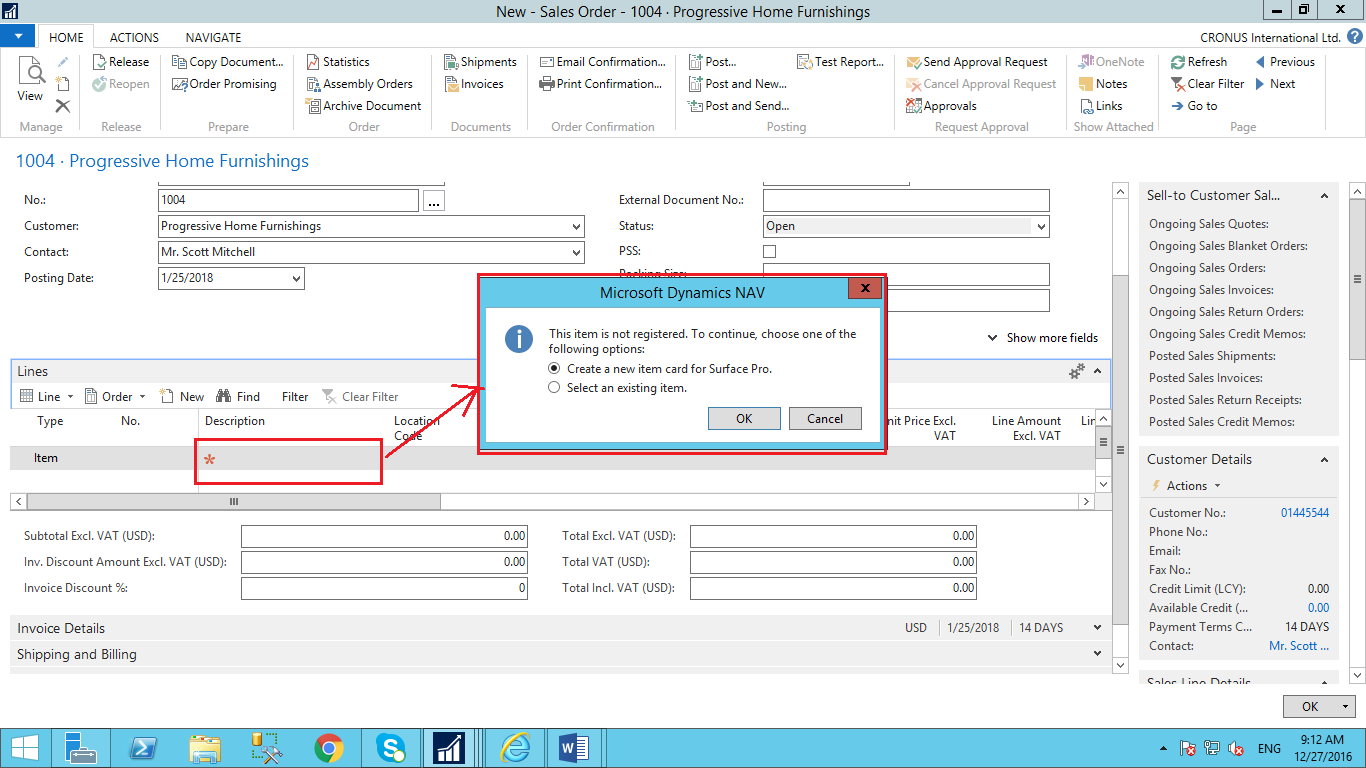Click Refresh in the Page group
Viewport: 1366px width, 768px height.
click(x=1199, y=62)
